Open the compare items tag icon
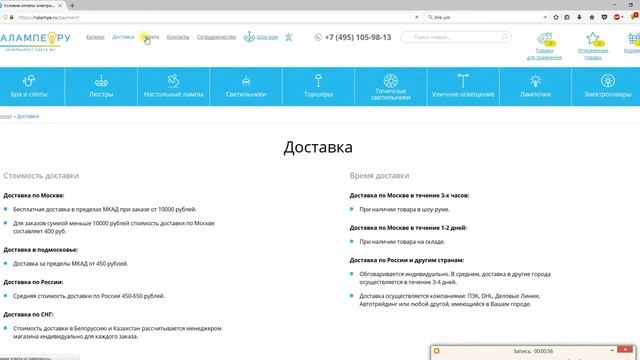This screenshot has height=360, width=640. (544, 39)
